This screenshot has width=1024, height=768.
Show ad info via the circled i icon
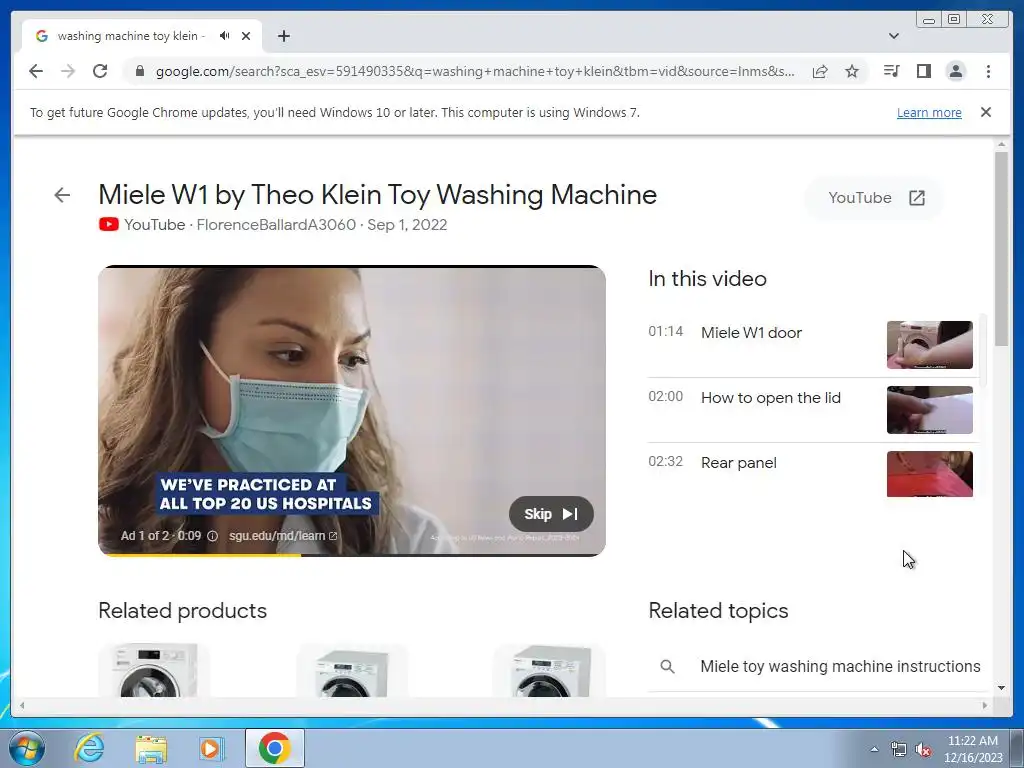coord(212,536)
